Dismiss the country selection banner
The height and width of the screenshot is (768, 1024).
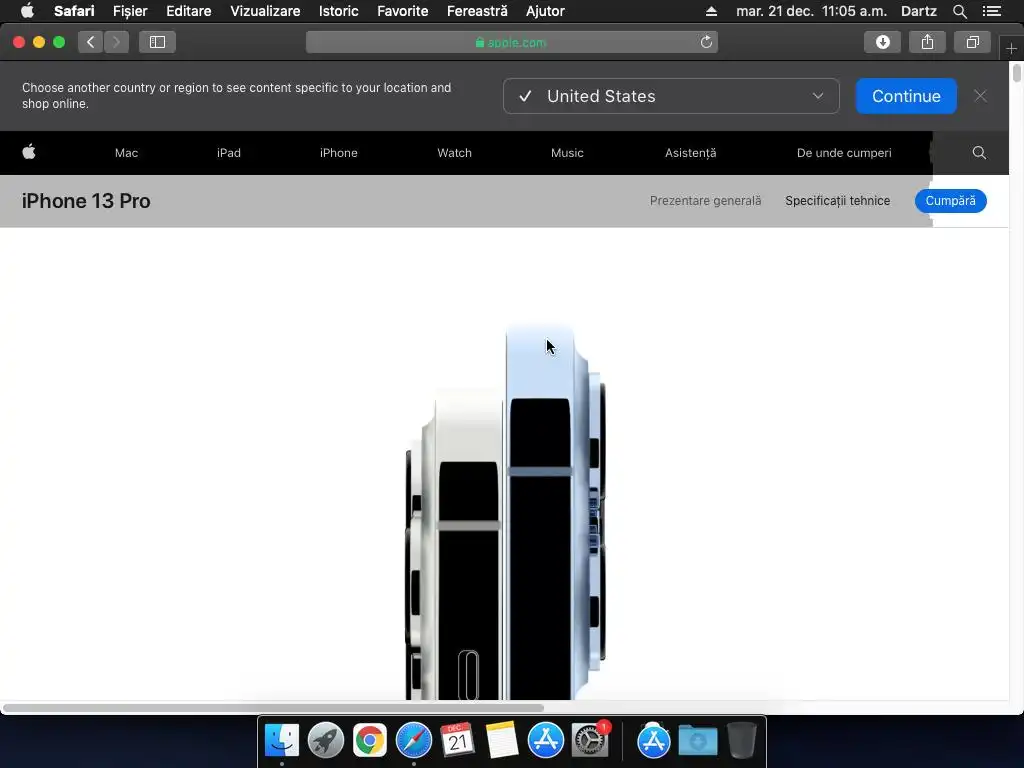(x=980, y=96)
